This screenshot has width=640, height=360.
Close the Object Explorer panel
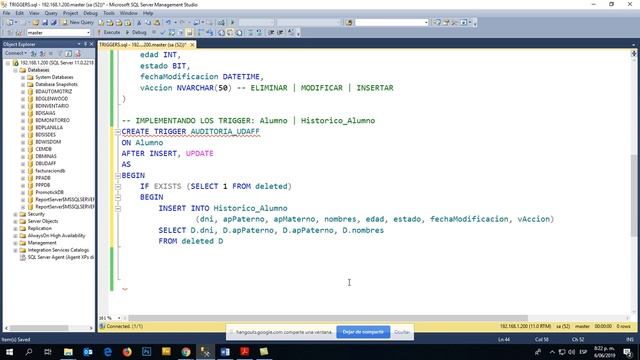[91, 44]
